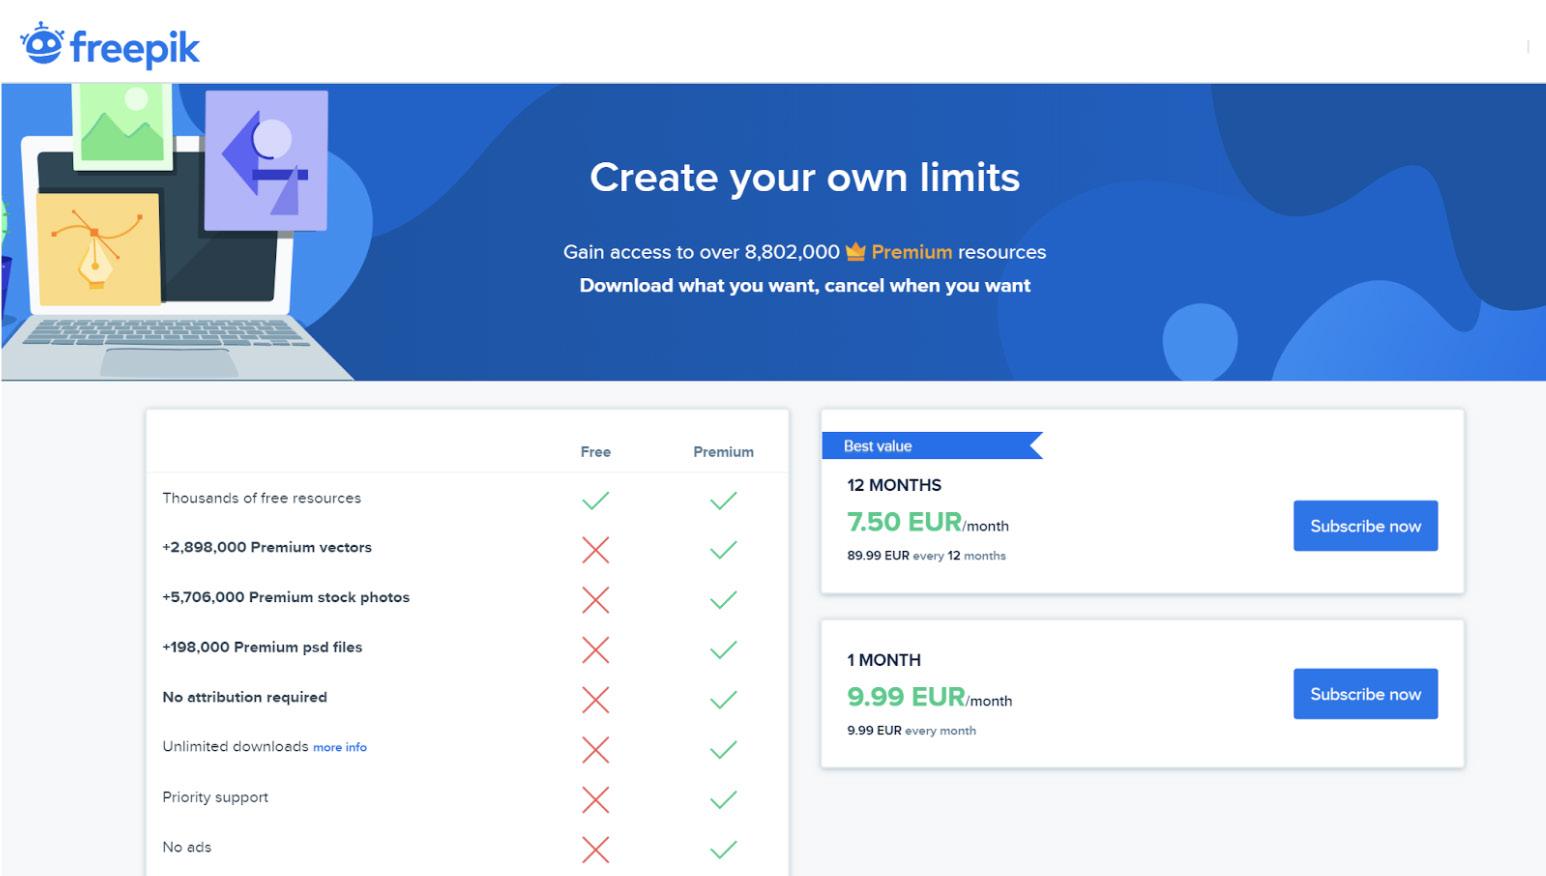Image resolution: width=1546 pixels, height=876 pixels.
Task: Click the Premium crown icon in banner
Action: coord(855,252)
